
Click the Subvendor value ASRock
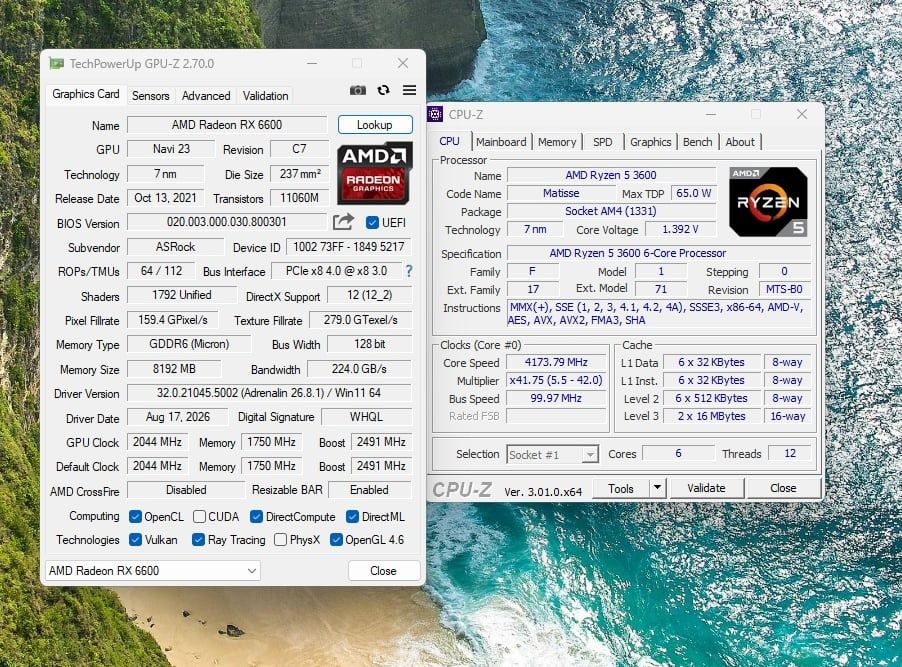click(x=175, y=247)
